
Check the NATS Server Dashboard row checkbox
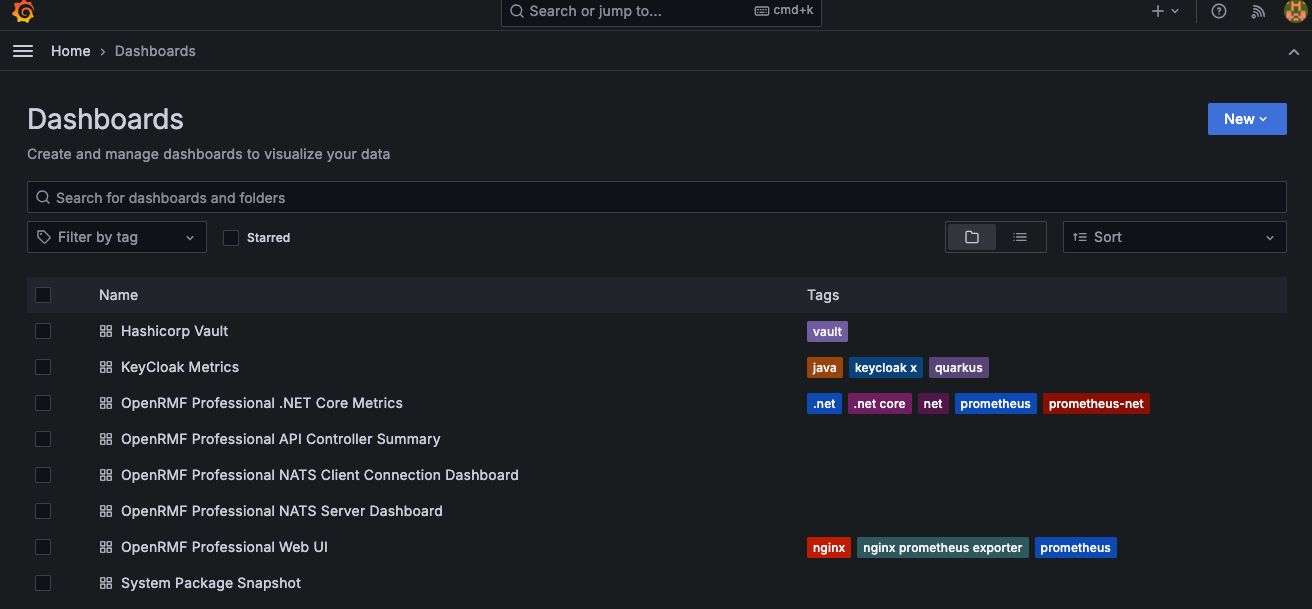point(43,511)
